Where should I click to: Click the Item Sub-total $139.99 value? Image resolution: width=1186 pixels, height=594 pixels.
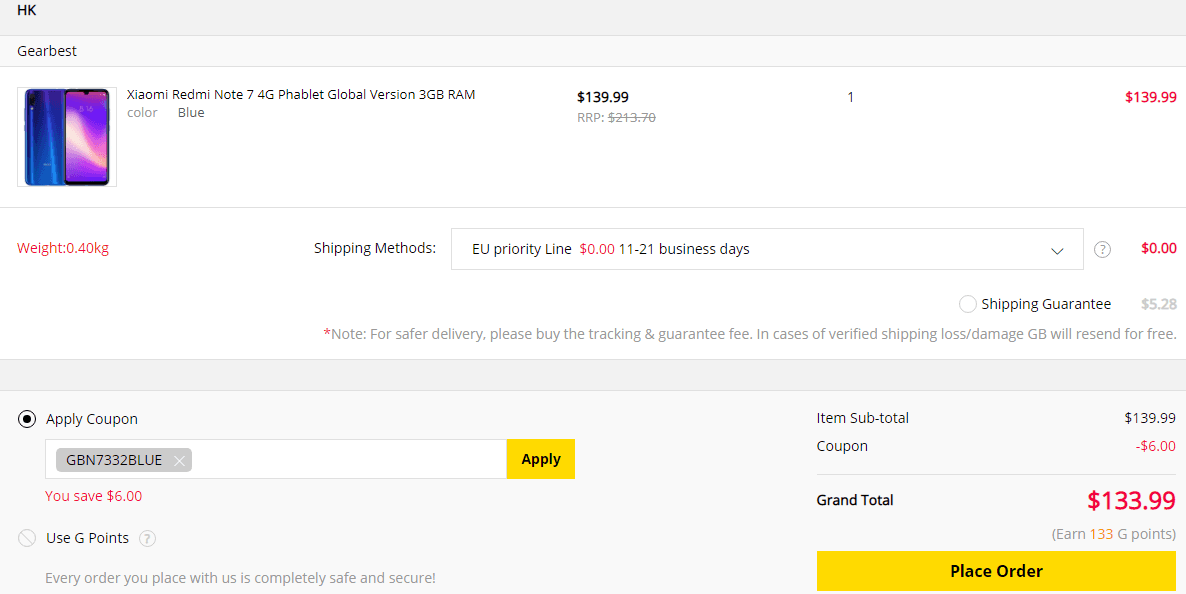pyautogui.click(x=1150, y=418)
